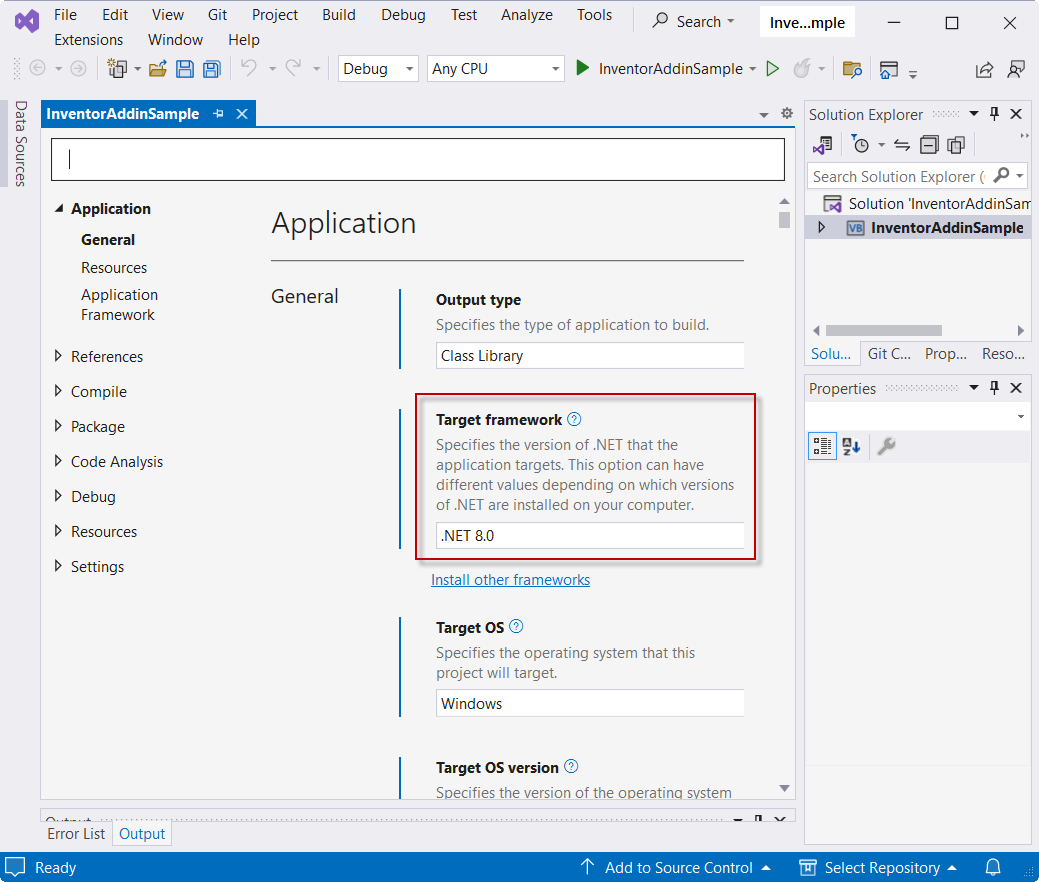Screen dimensions: 1039x882
Task: Open the properties page settings gear
Action: click(787, 113)
